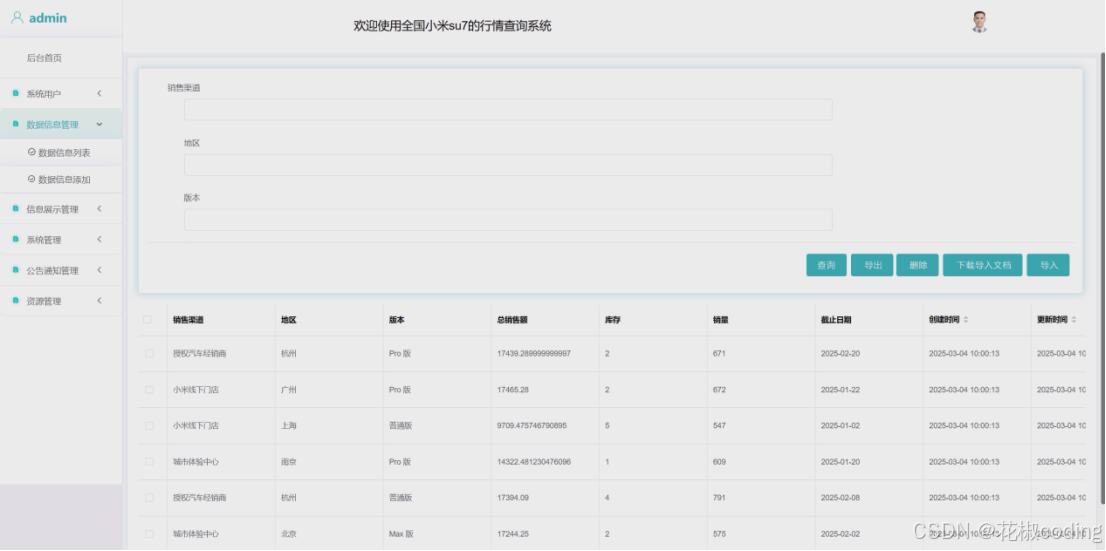Screen dimensions: 1106x551
Task: Click the sales volume cell 791
Action: point(719,497)
